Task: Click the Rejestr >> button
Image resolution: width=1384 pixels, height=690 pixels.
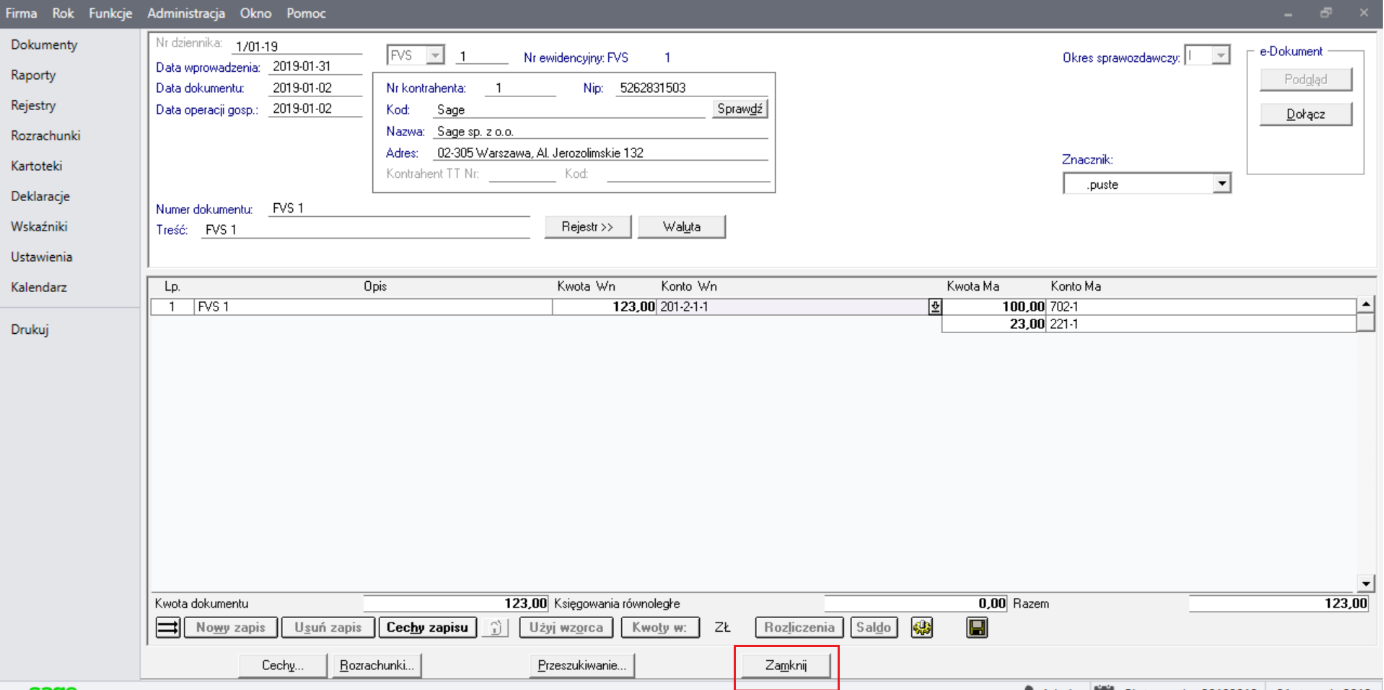Action: (588, 227)
